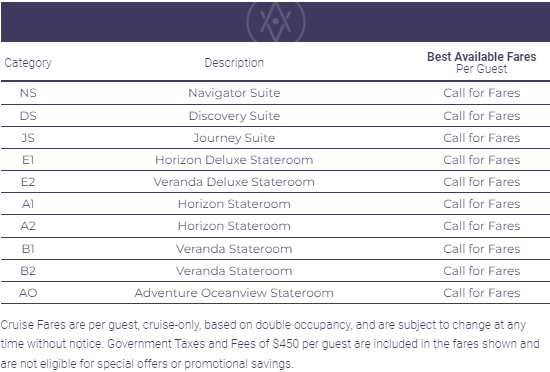Select Veranda Stateroom in the B2 row
The image size is (550, 372).
[x=234, y=271]
